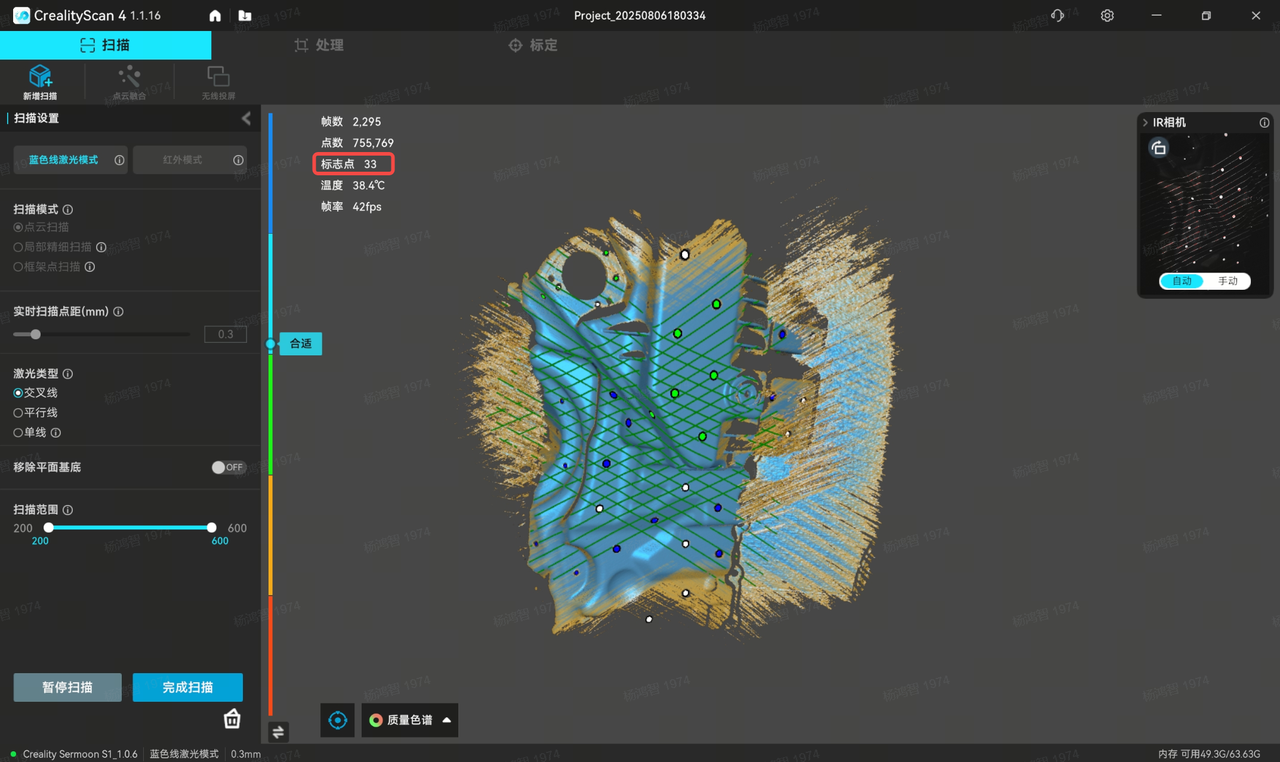Select the Parallel Lines (平行线) radio option
The width and height of the screenshot is (1280, 762).
18,413
